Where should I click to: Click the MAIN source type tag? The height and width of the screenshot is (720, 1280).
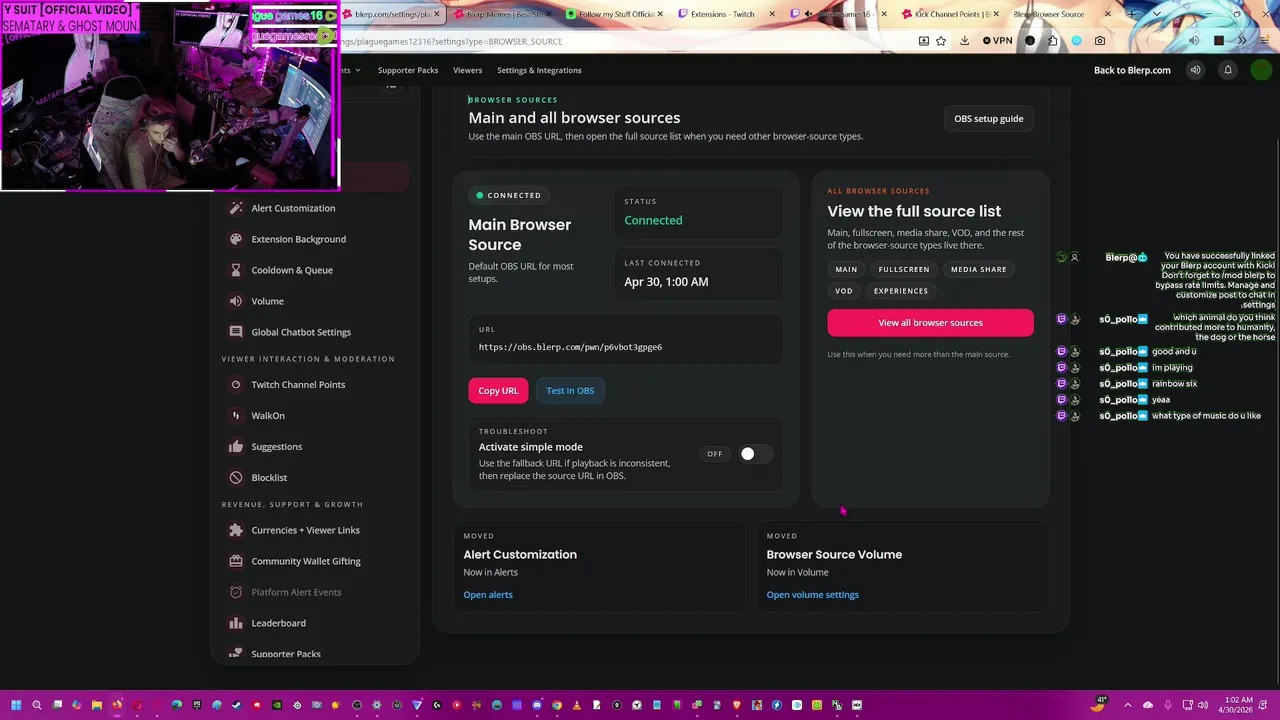pyautogui.click(x=846, y=269)
